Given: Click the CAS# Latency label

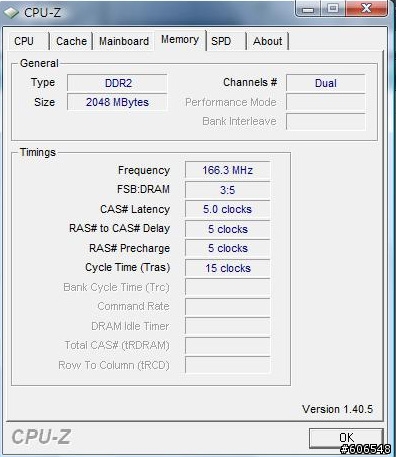Looking at the screenshot, I should pyautogui.click(x=135, y=209).
